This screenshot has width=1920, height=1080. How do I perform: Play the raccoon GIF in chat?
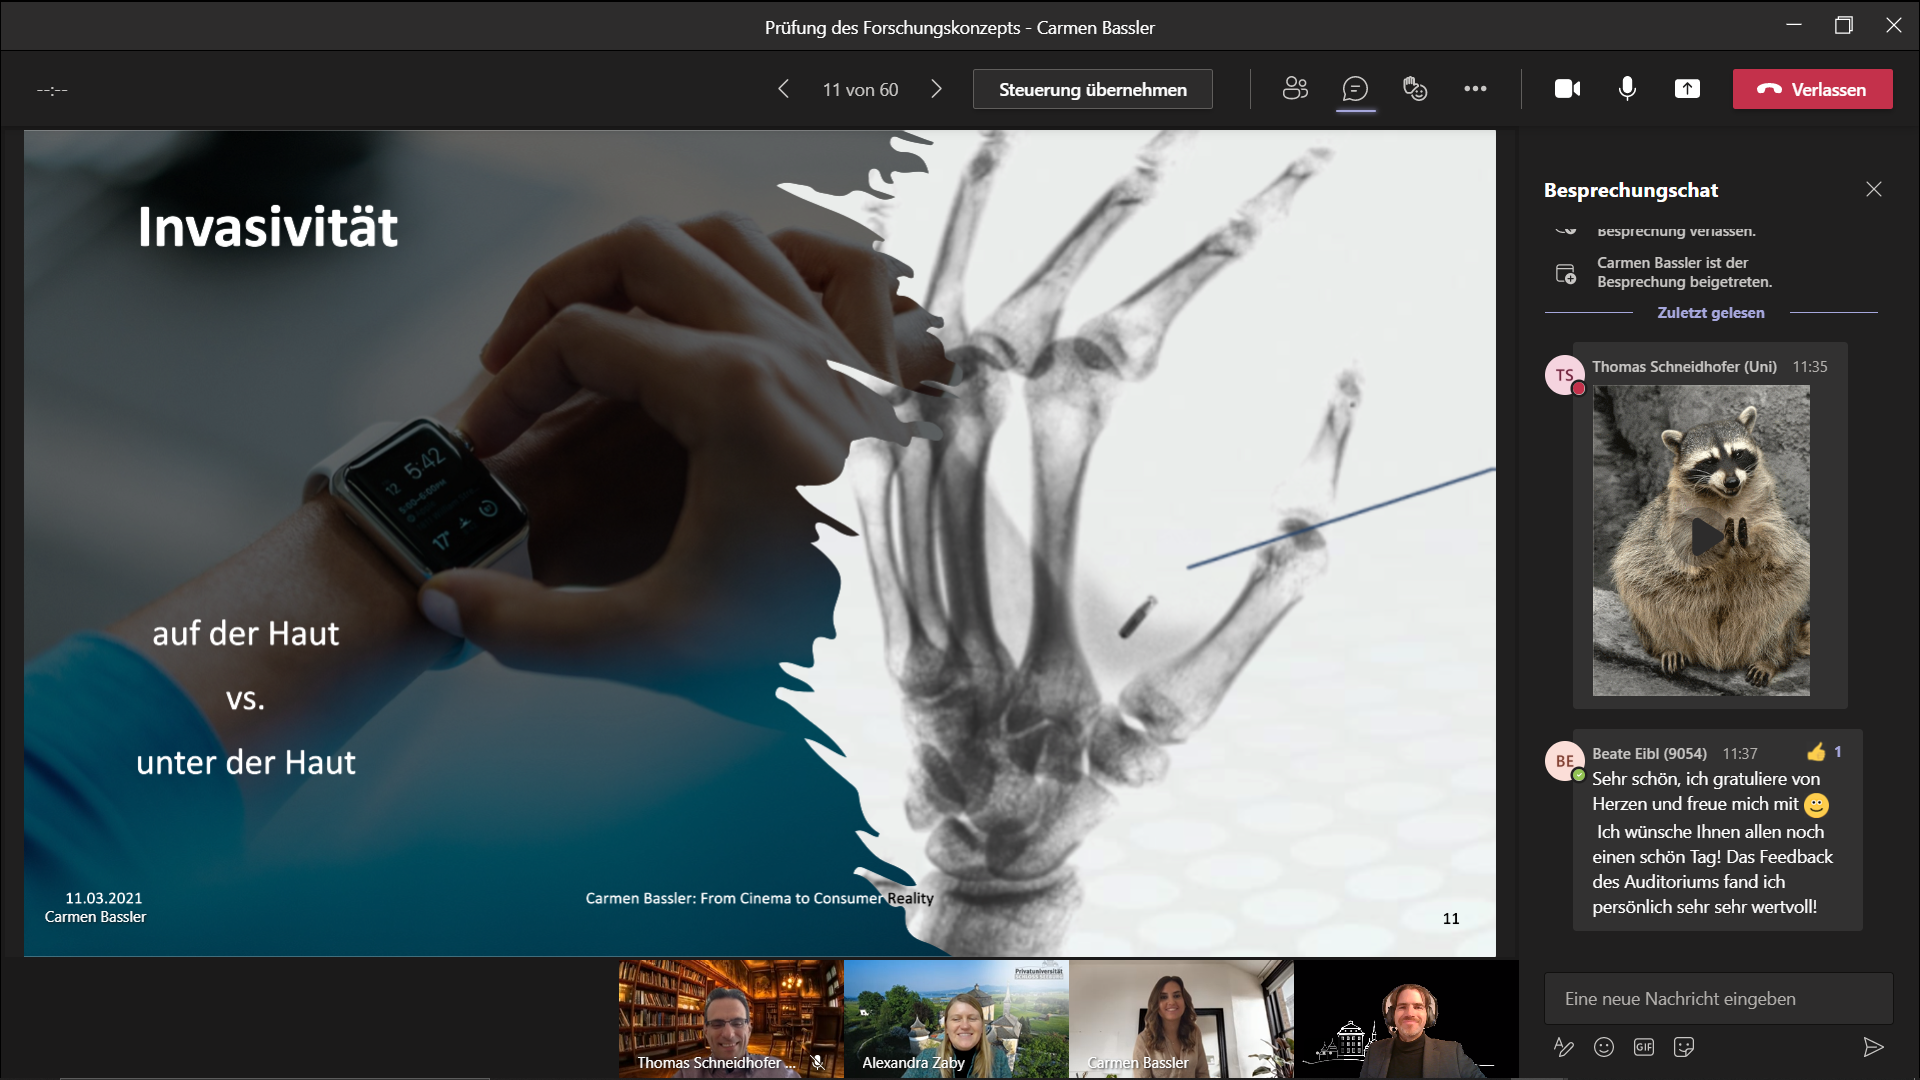[x=1701, y=538]
